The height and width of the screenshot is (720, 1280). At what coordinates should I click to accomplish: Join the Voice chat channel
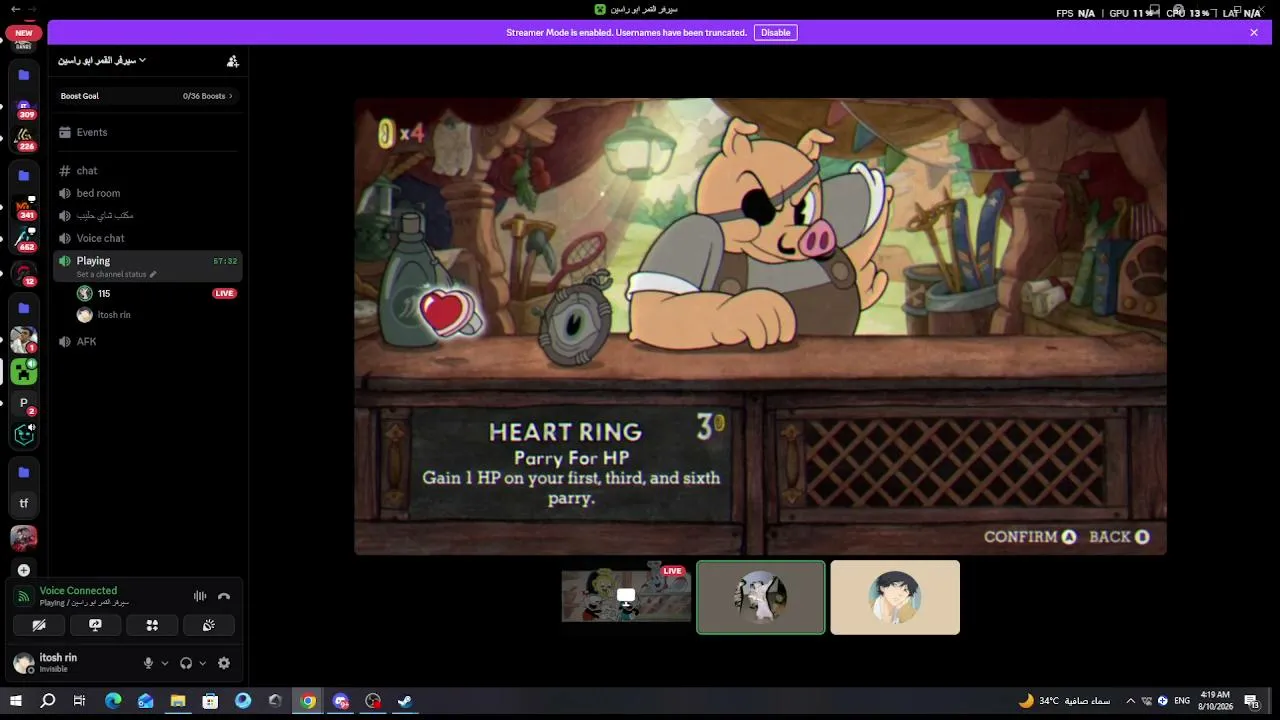point(147,238)
